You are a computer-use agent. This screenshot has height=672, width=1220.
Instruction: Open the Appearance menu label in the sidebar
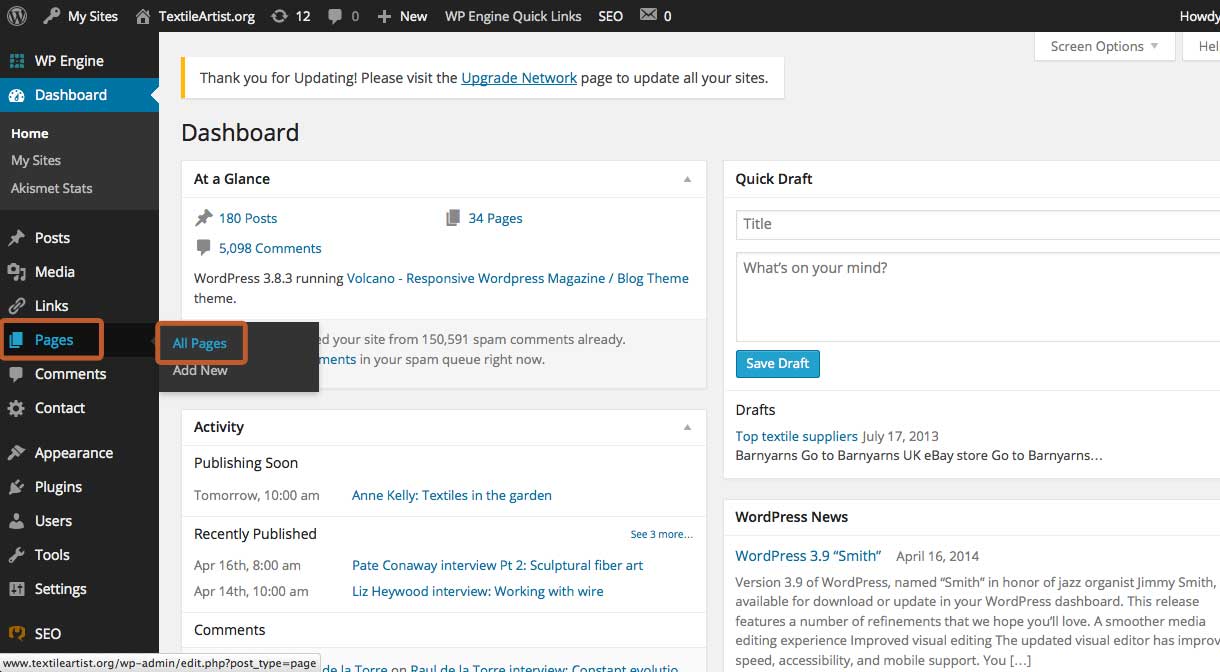click(74, 453)
